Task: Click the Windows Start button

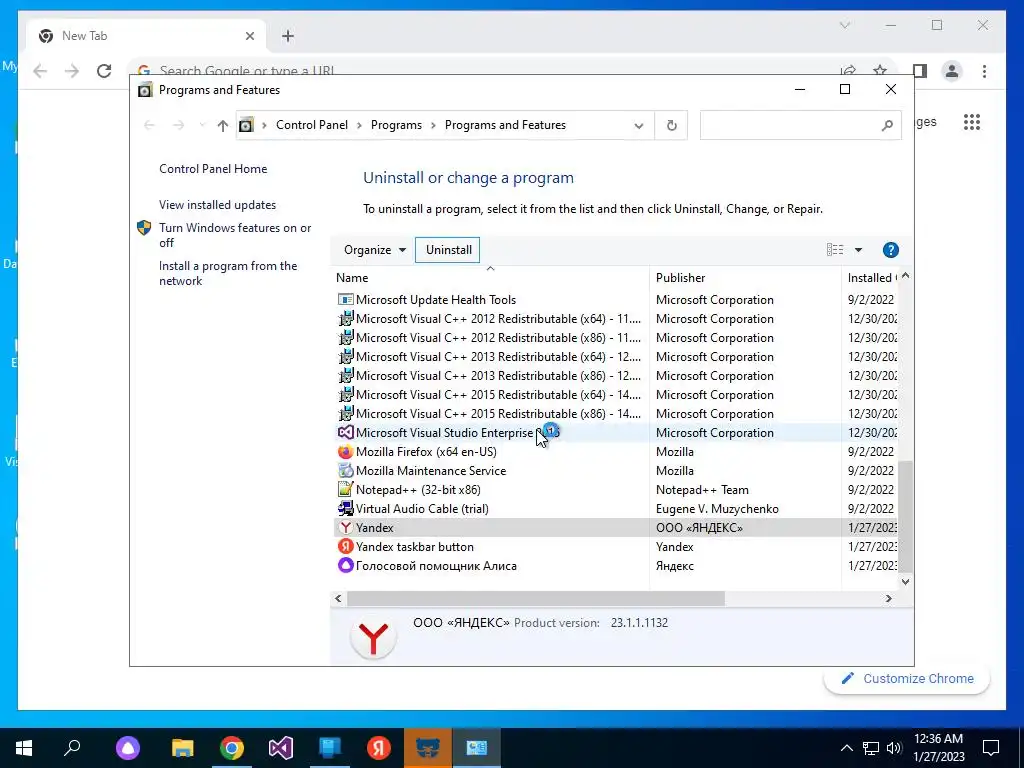Action: click(24, 748)
